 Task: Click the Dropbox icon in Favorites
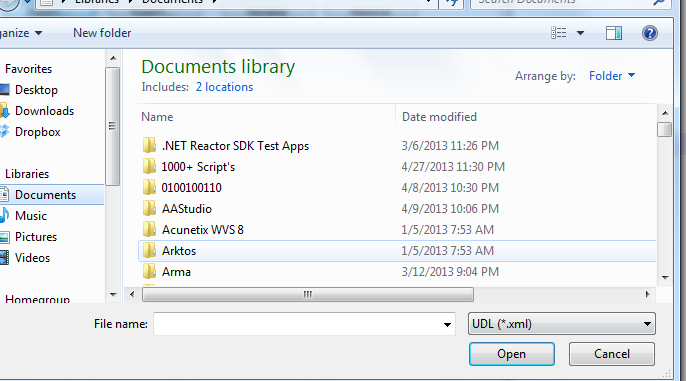(x=4, y=131)
